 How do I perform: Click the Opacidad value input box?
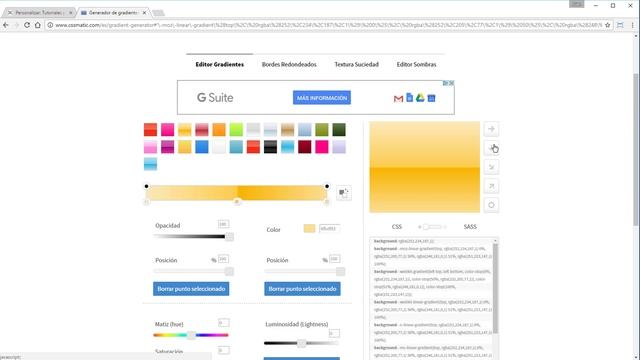tap(223, 224)
